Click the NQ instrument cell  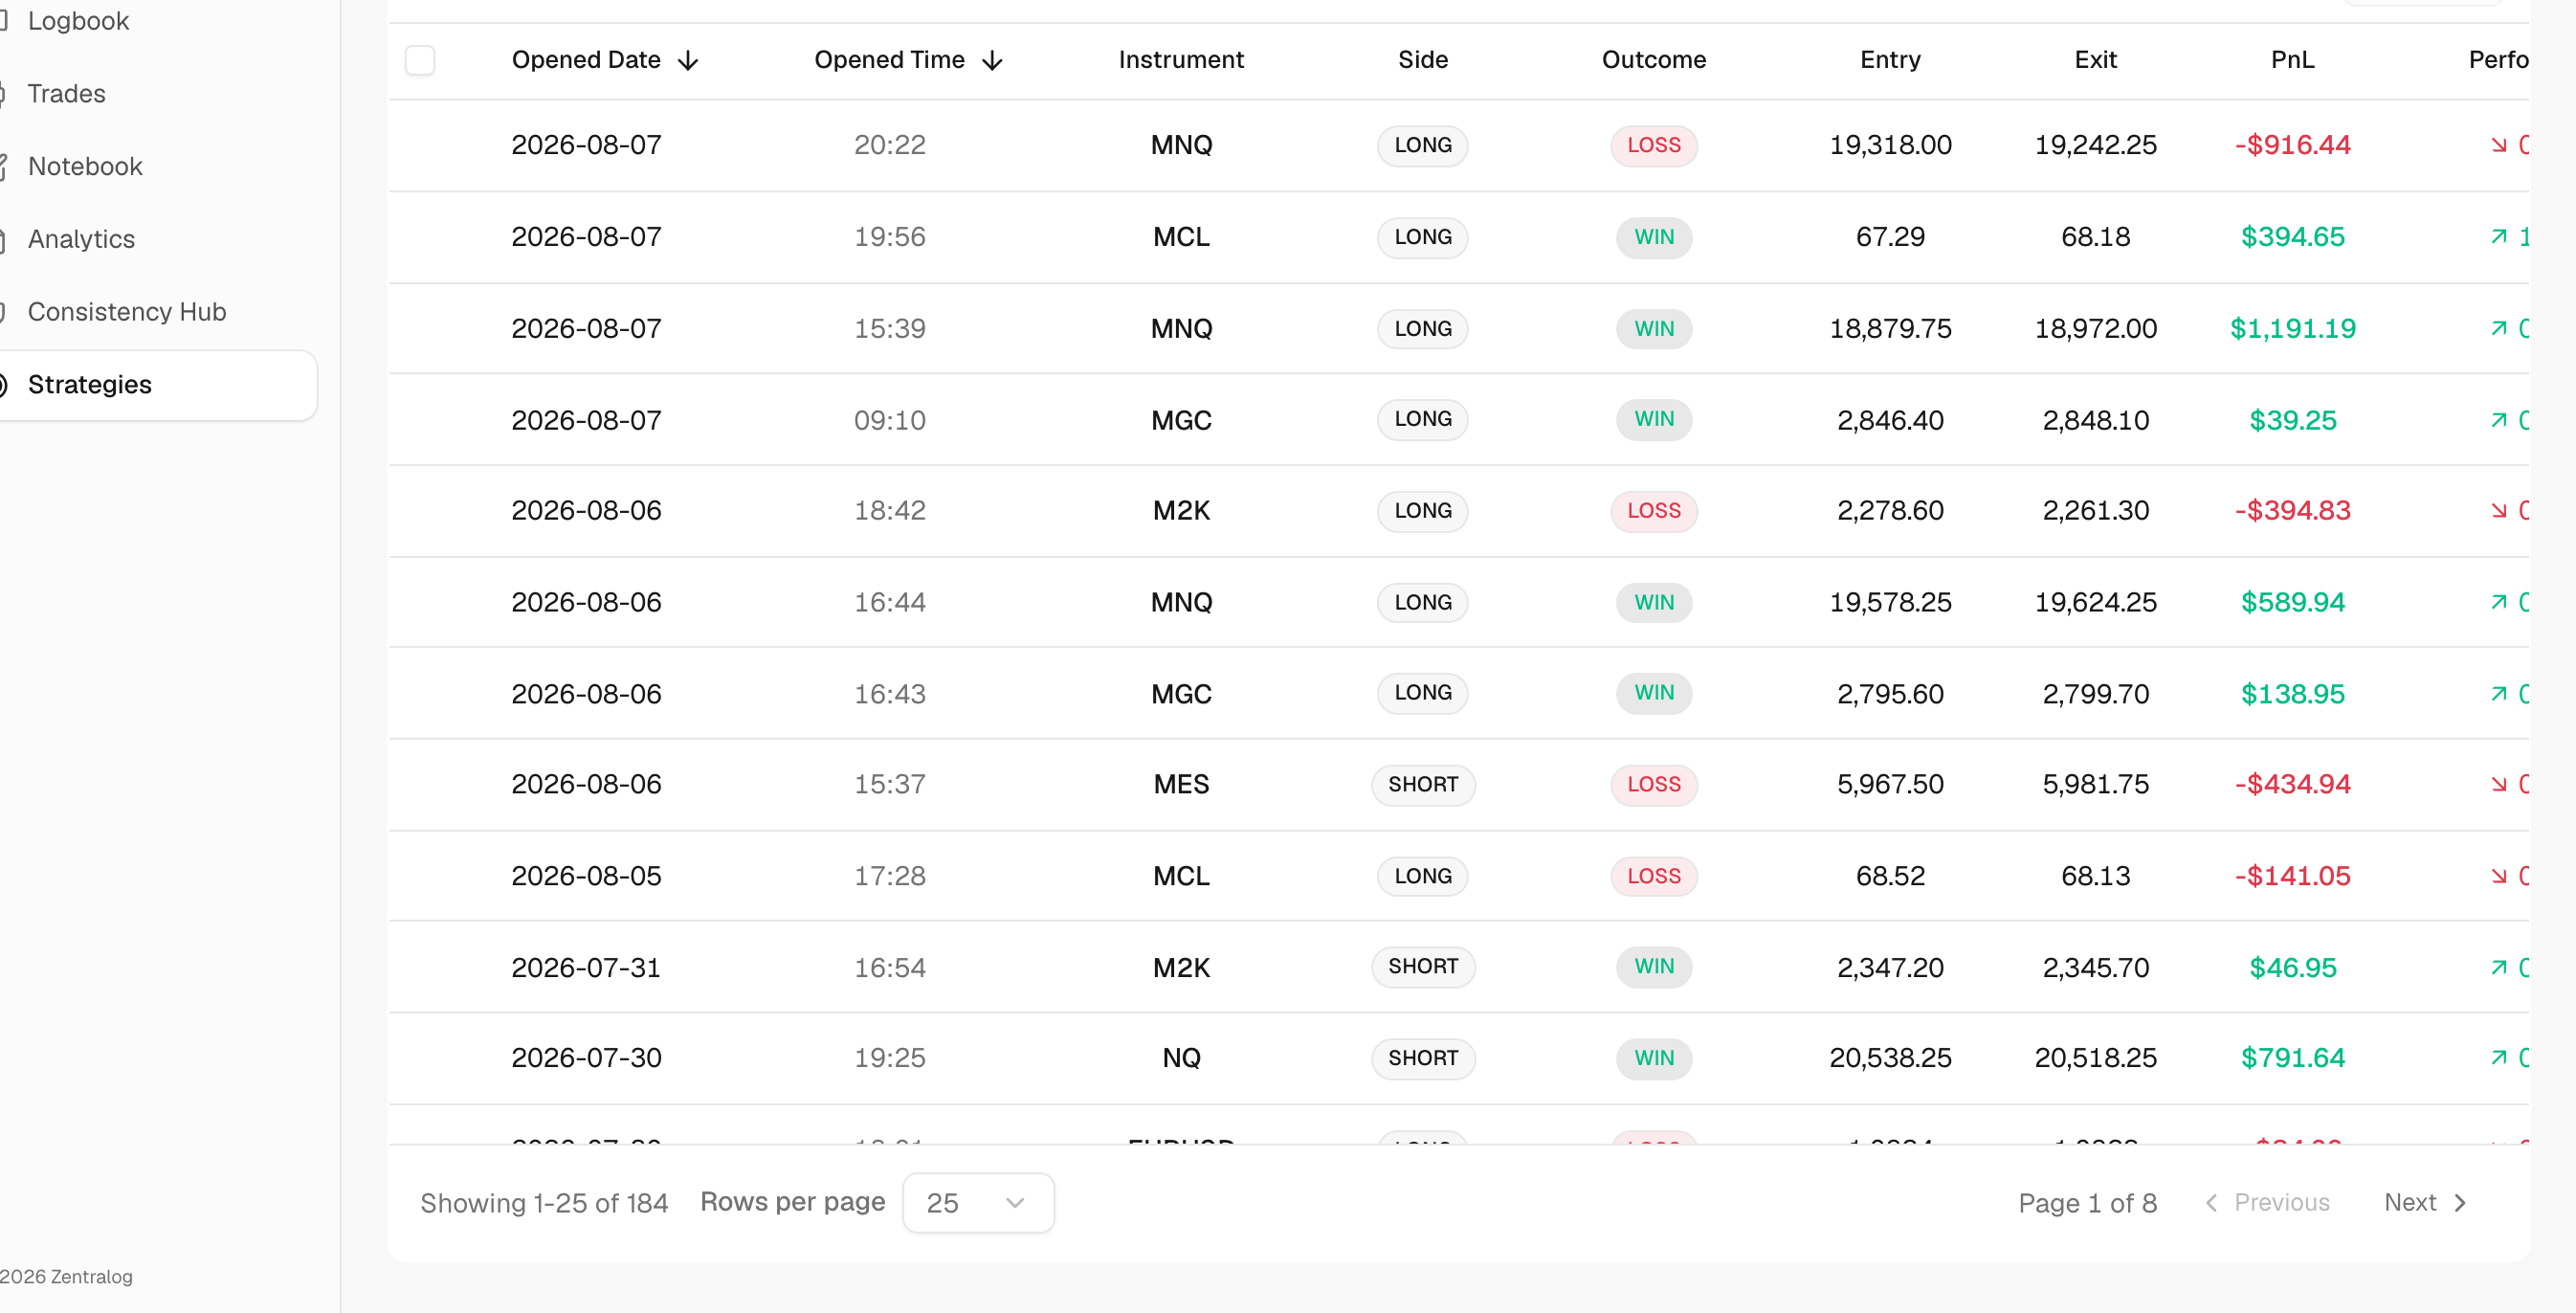[1181, 1058]
